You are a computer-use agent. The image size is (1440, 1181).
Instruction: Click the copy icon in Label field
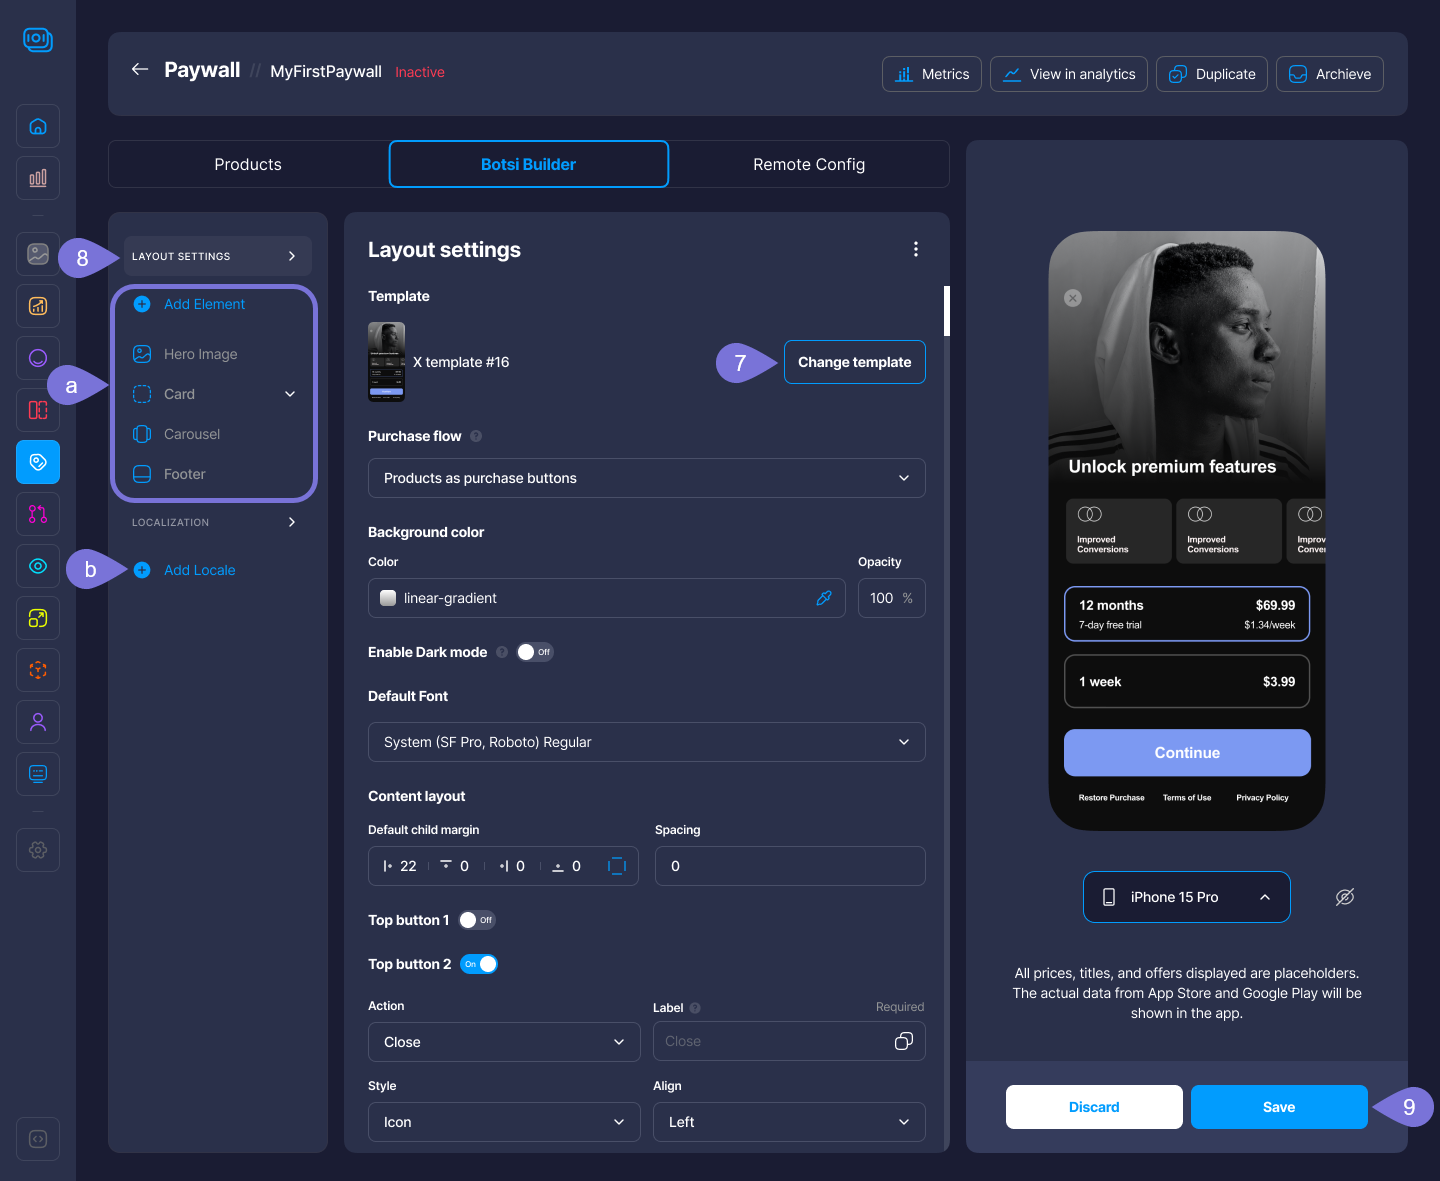coord(903,1041)
